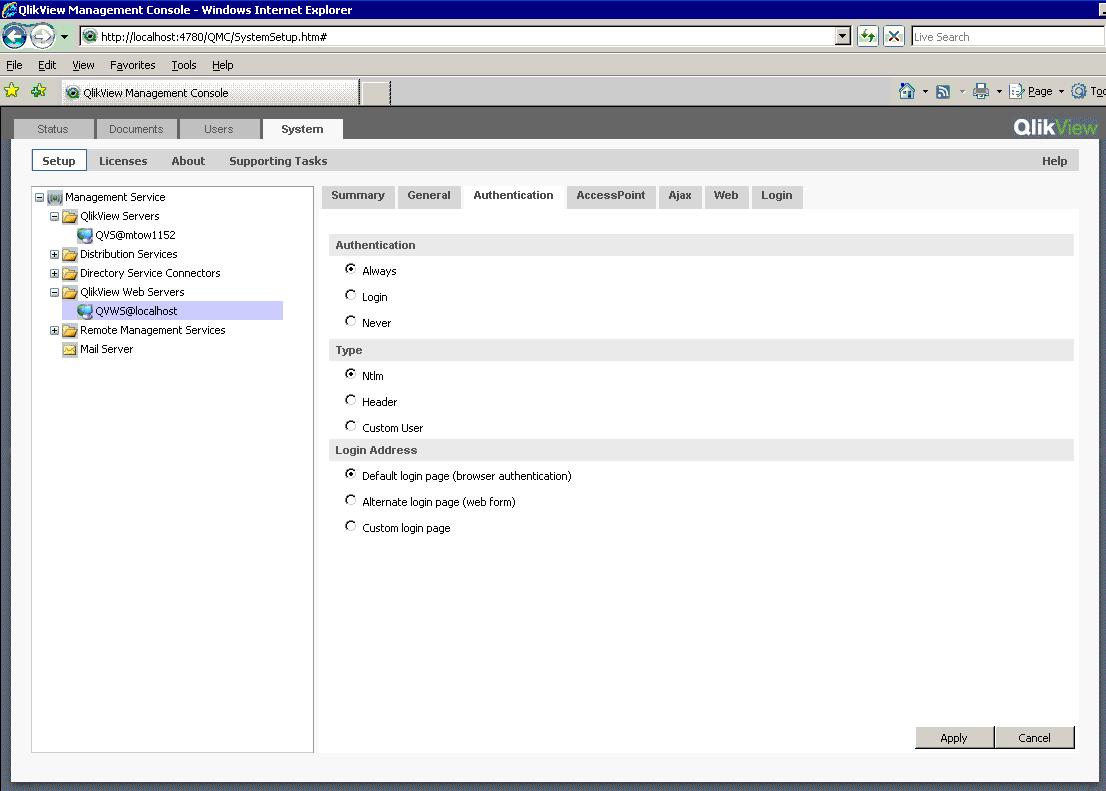
Task: Click the URL address field
Action: tap(466, 36)
